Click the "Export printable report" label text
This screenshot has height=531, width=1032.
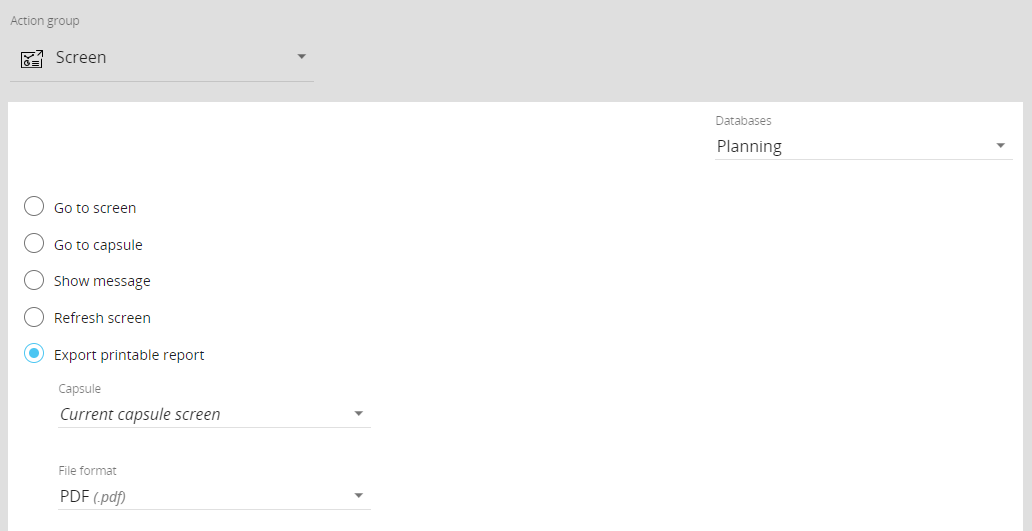pyautogui.click(x=129, y=355)
